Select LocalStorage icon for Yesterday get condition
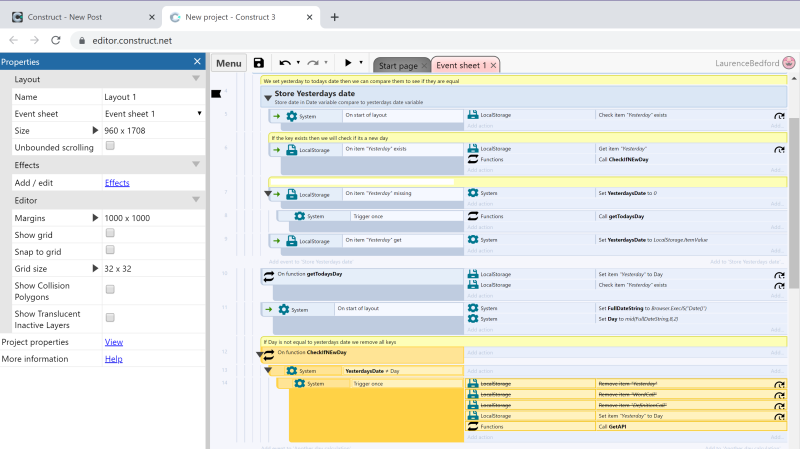 coord(291,241)
